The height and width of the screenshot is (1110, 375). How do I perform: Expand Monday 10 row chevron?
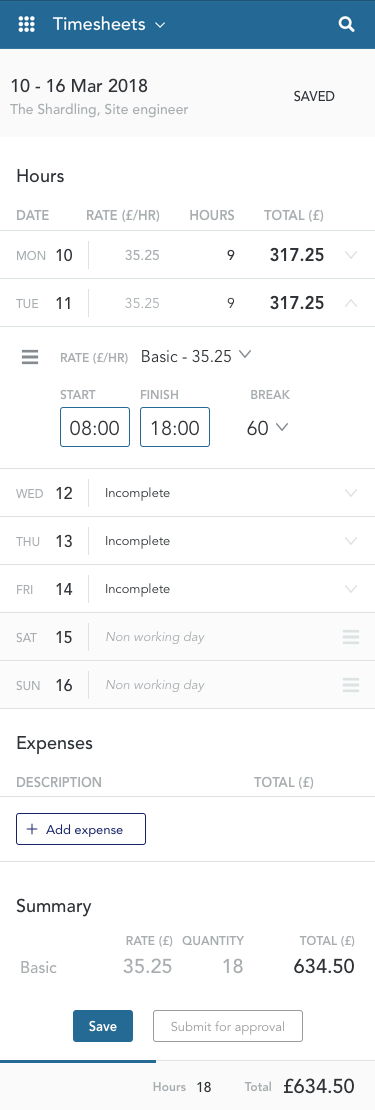pyautogui.click(x=350, y=255)
